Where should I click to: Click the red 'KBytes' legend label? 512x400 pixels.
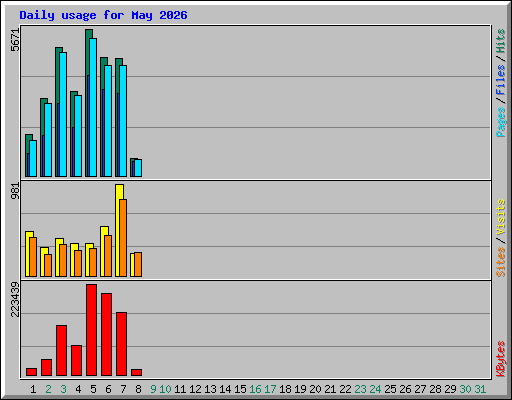[x=501, y=359]
